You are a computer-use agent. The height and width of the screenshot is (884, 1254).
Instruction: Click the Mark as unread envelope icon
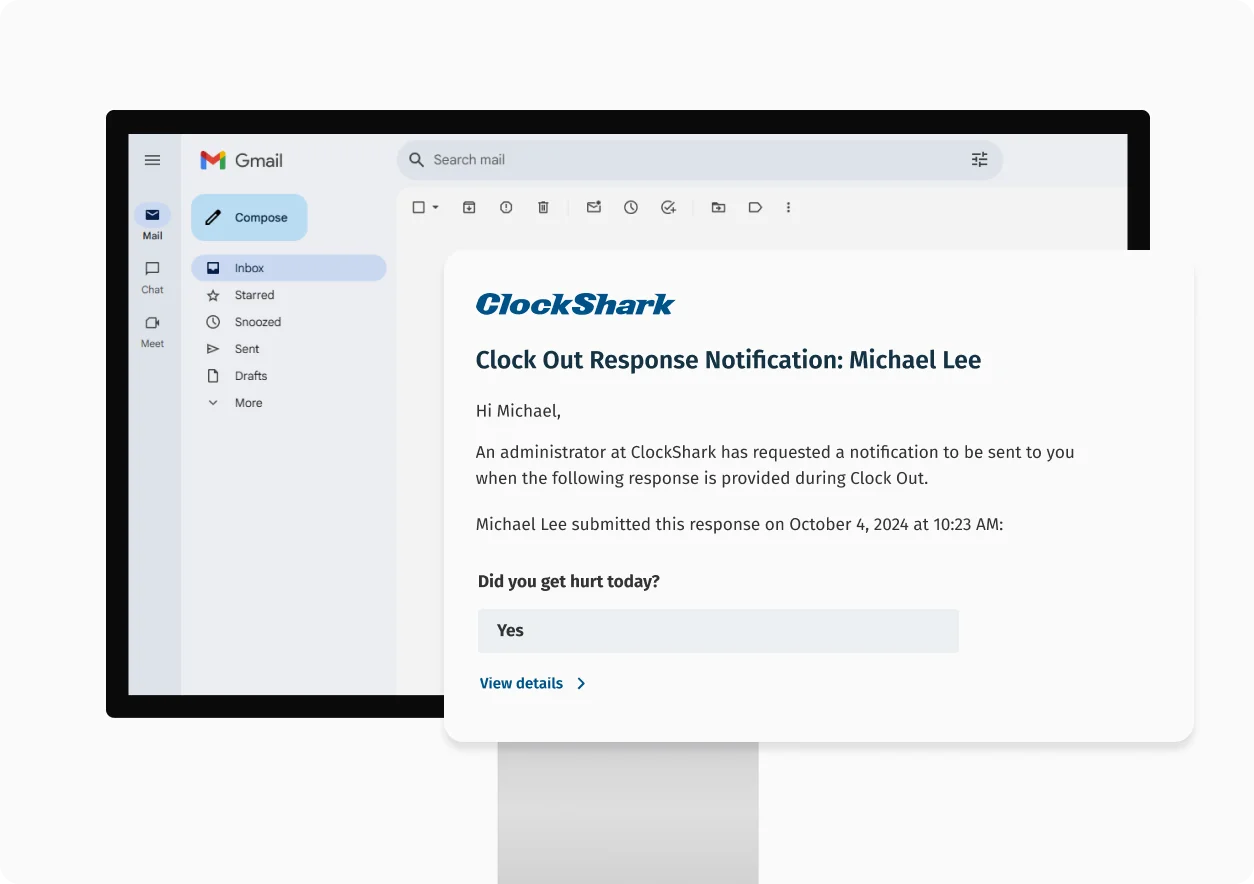594,207
